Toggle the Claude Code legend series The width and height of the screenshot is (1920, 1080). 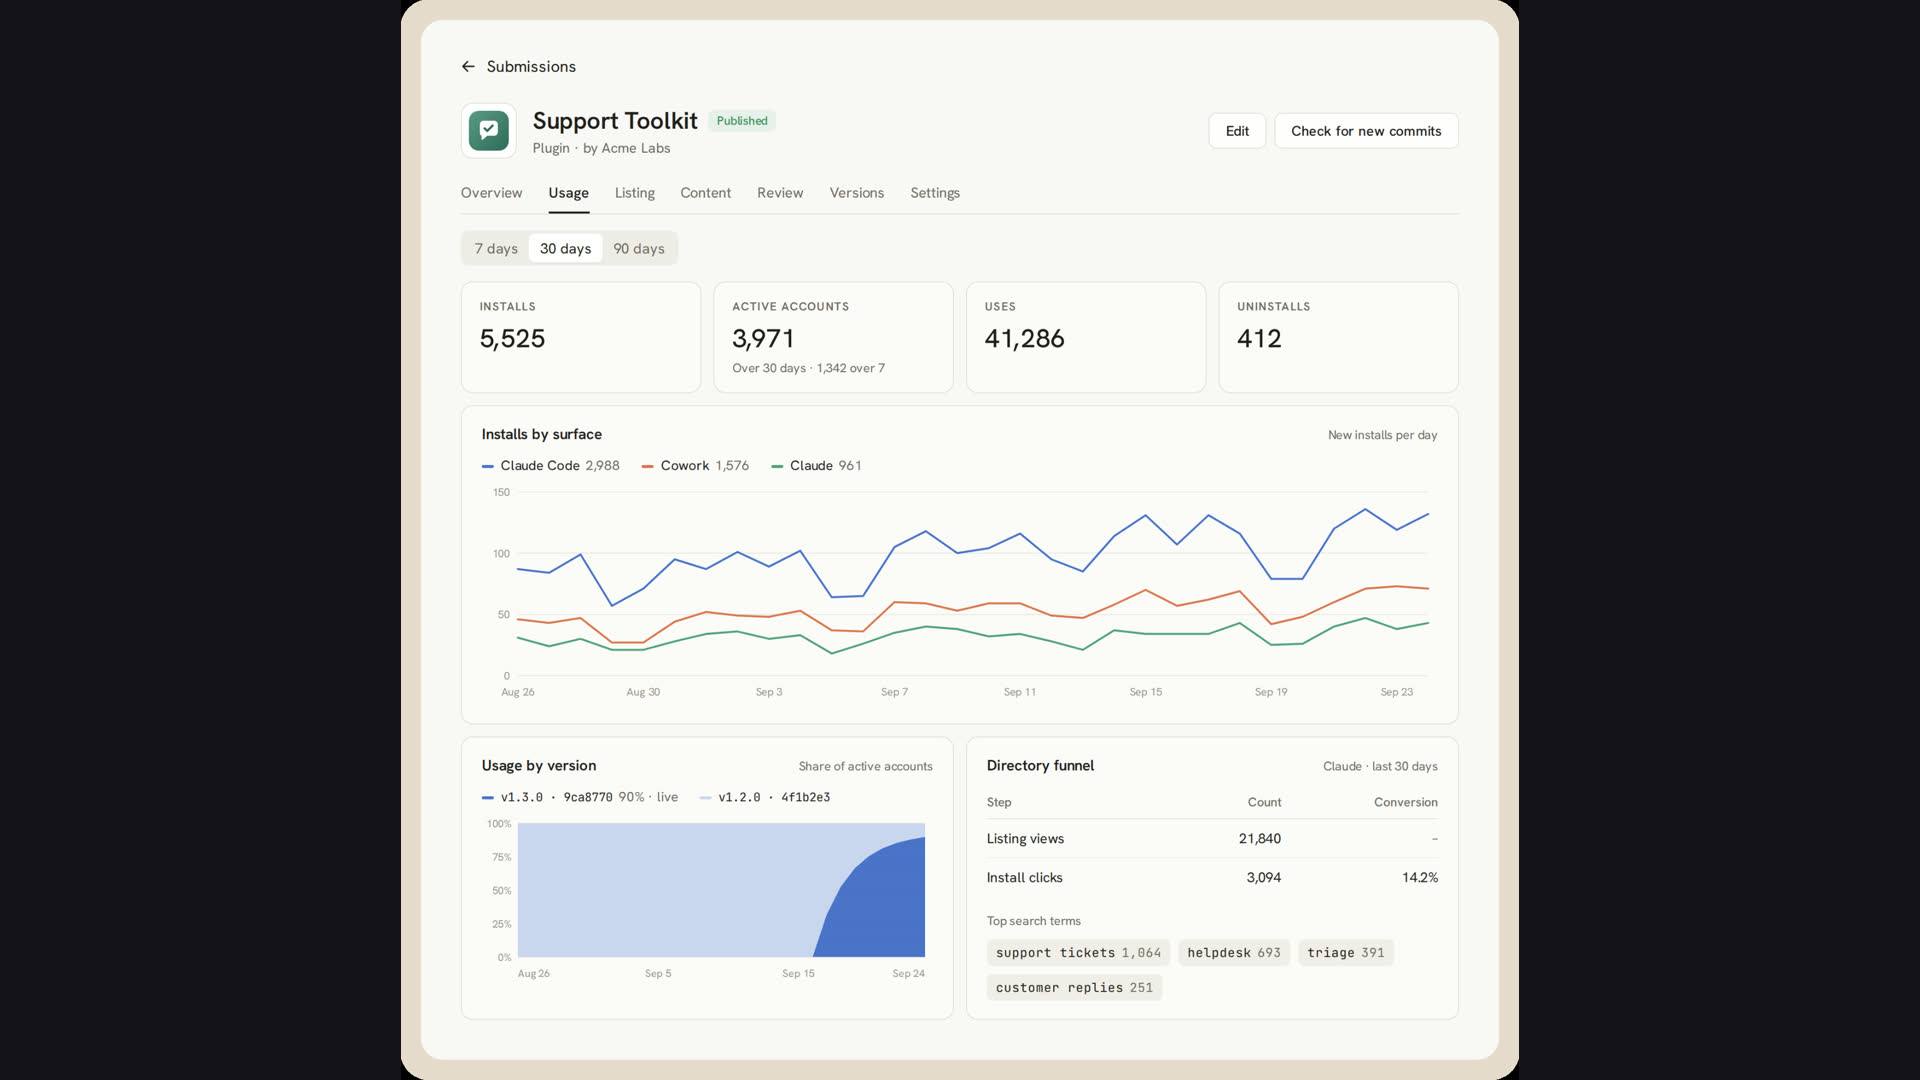tap(550, 466)
